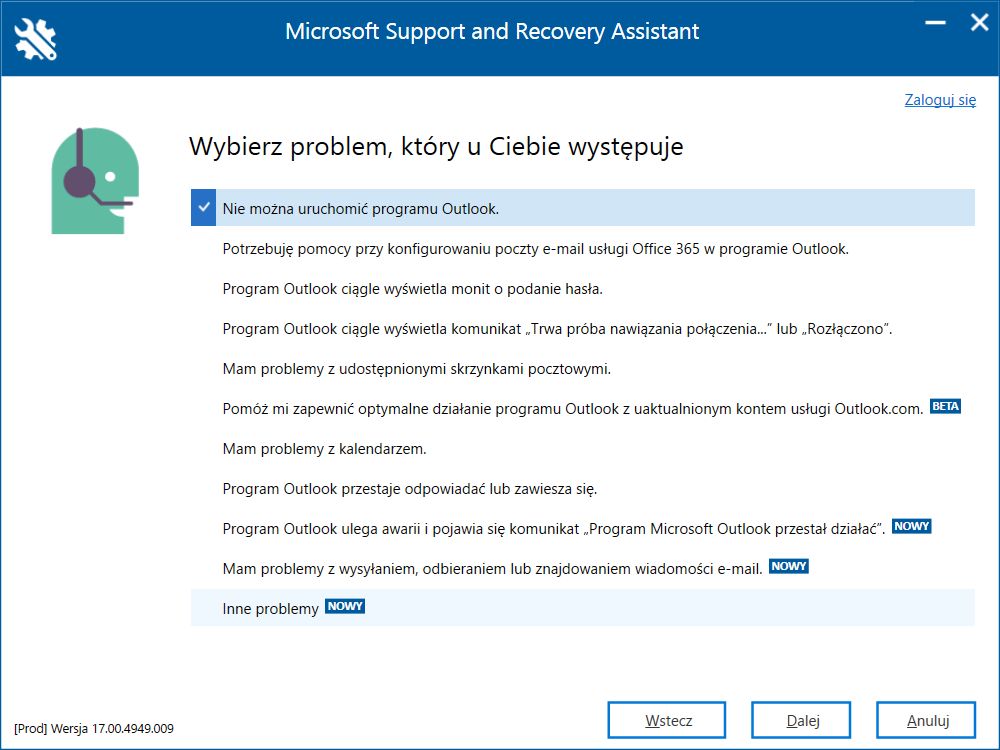The height and width of the screenshot is (750, 1000).
Task: Open the 'Zaloguj się' sign-in link
Action: pyautogui.click(x=940, y=99)
